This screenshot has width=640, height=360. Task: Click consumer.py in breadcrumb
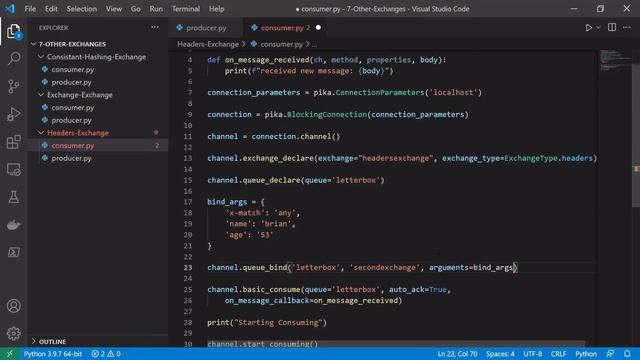pyautogui.click(x=282, y=44)
